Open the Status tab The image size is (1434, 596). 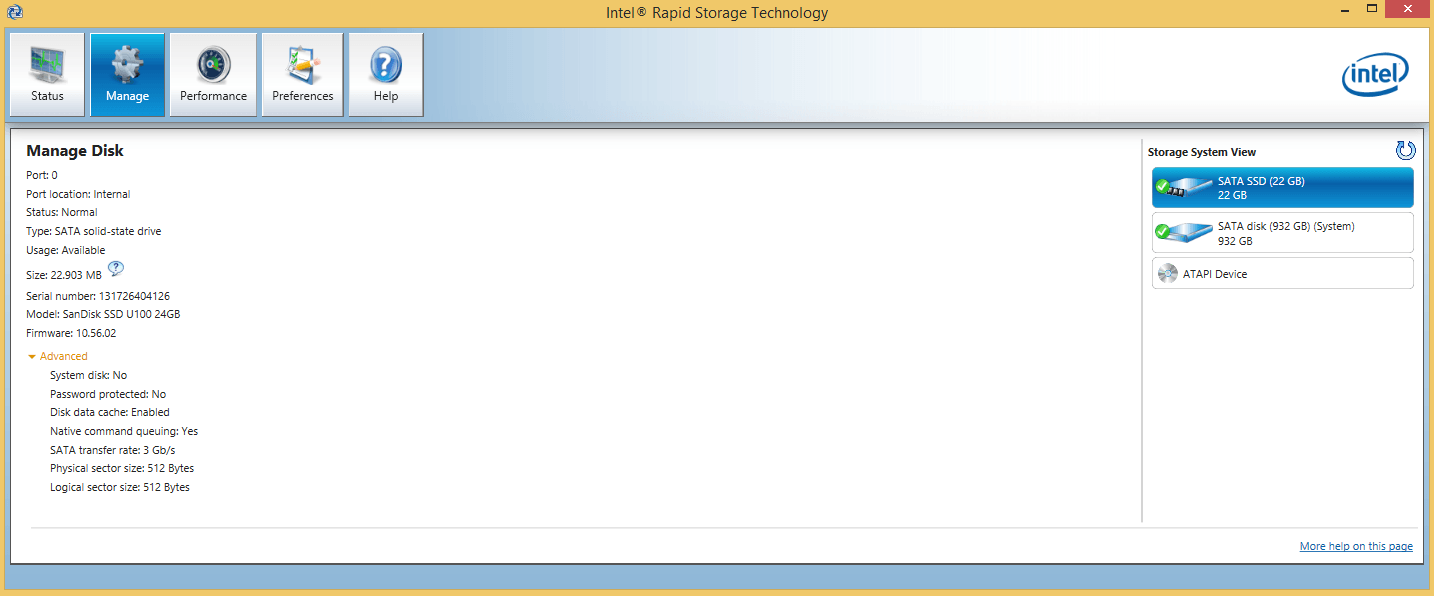(47, 75)
